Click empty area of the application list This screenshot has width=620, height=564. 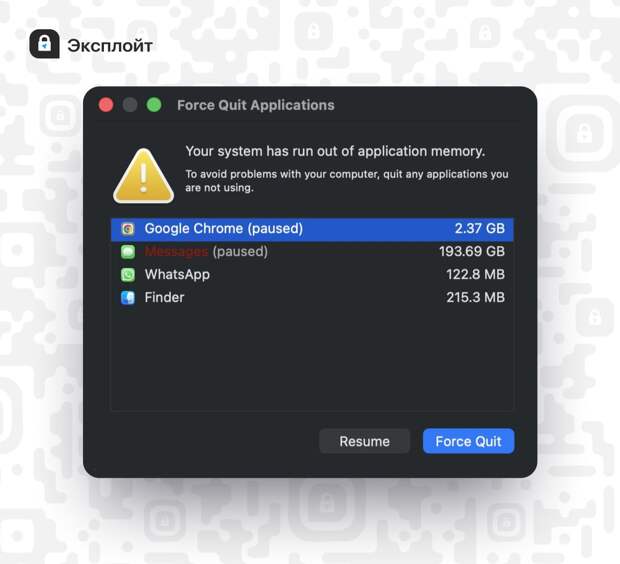pyautogui.click(x=312, y=360)
